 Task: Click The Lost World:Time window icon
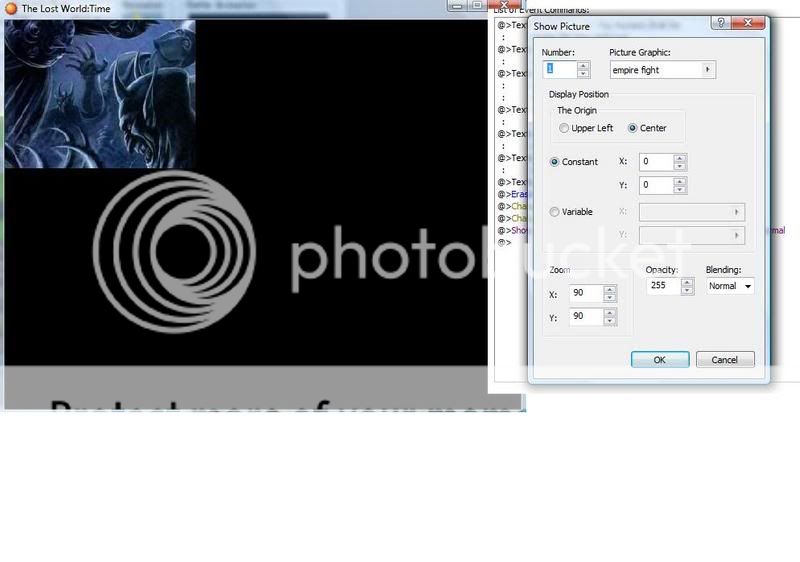coord(10,8)
